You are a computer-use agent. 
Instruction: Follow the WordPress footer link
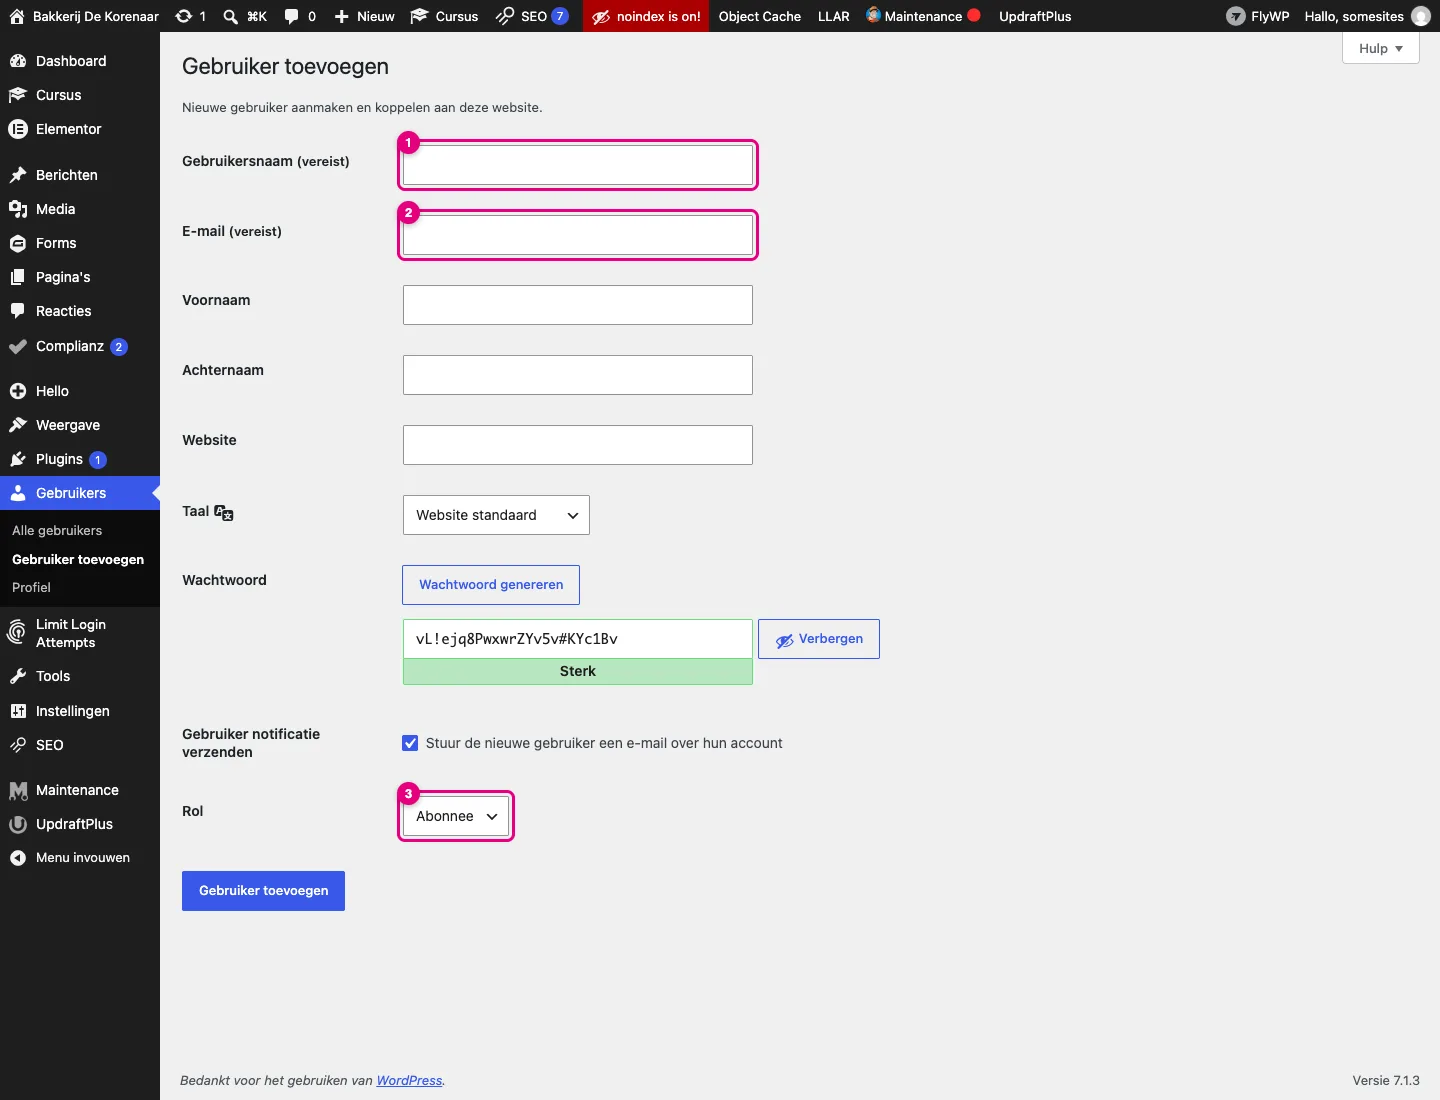pyautogui.click(x=409, y=1080)
